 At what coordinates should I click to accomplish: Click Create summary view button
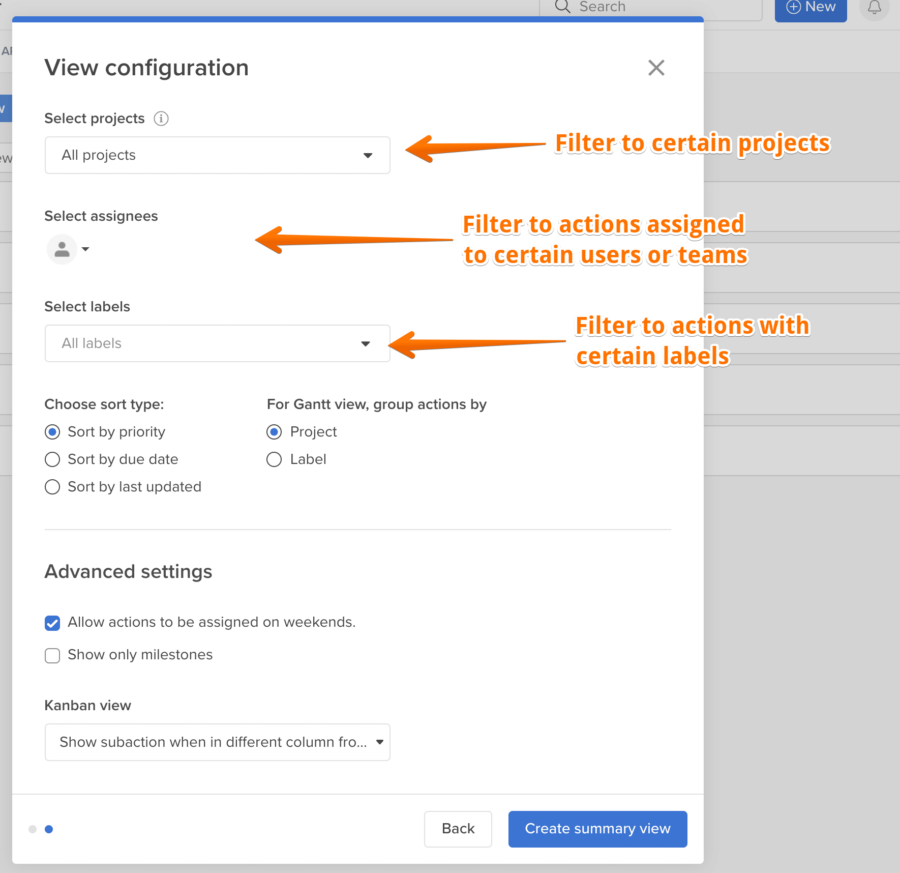598,829
